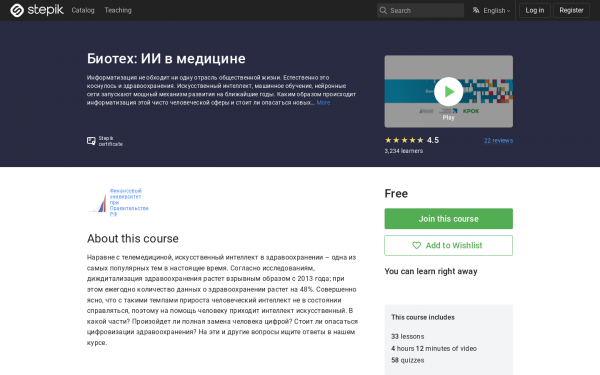This screenshot has width=600, height=375.
Task: Click the language translate icon
Action: tap(476, 10)
